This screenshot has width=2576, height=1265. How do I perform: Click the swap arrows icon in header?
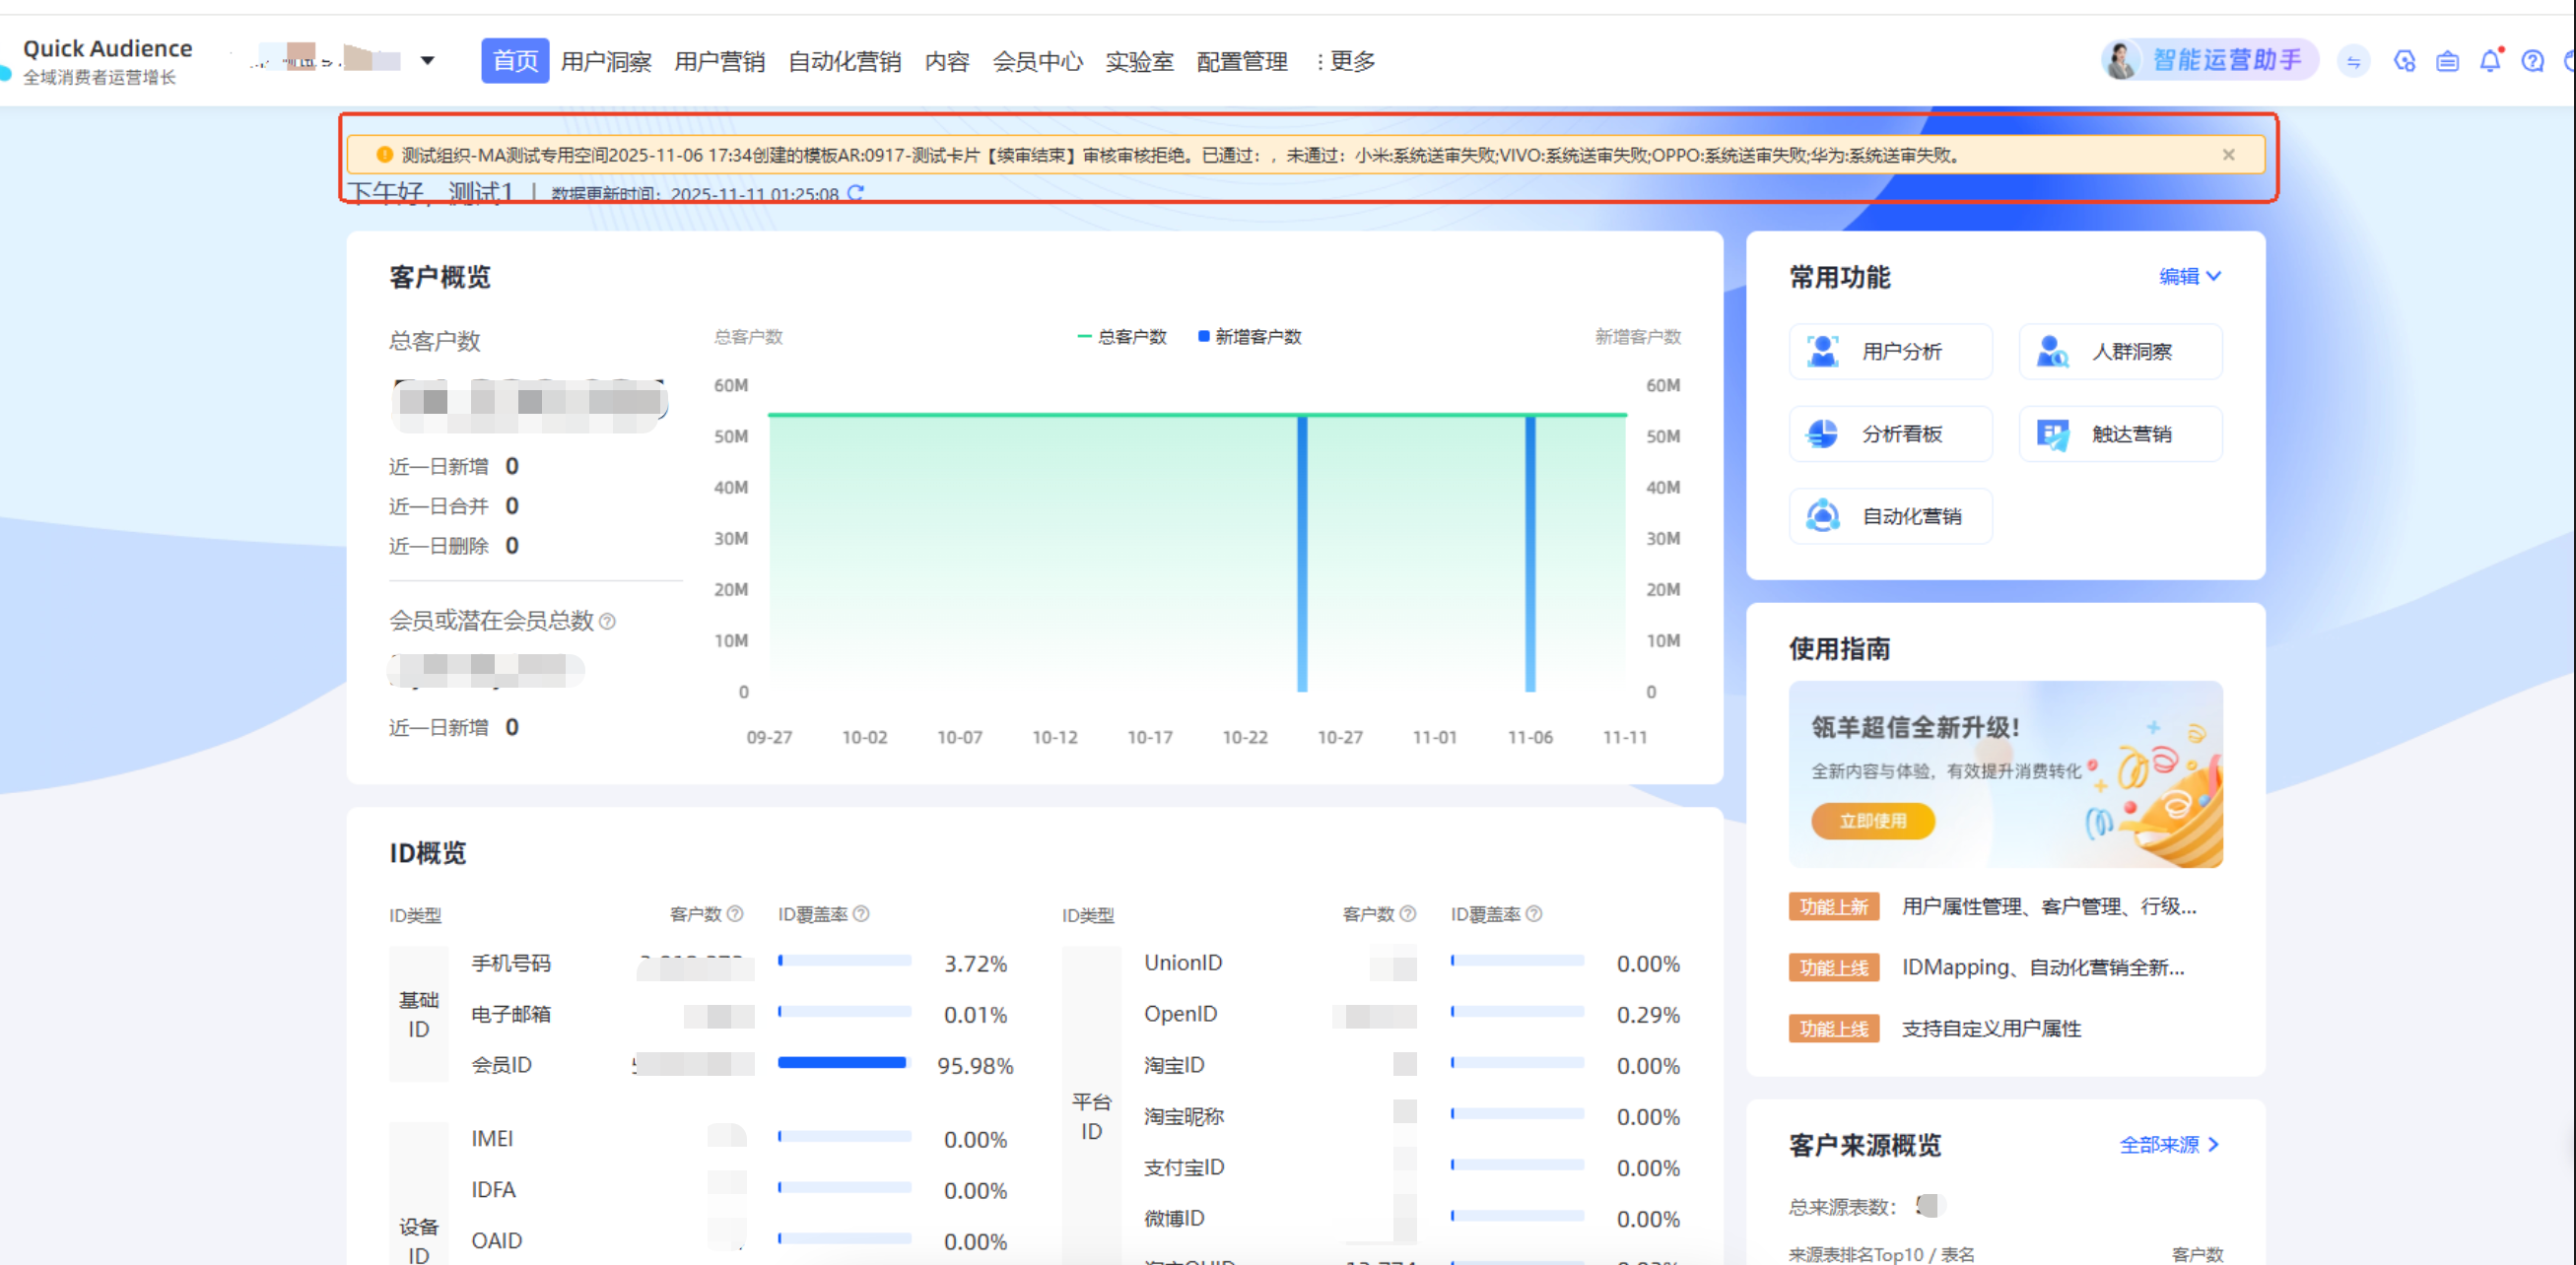point(2353,62)
